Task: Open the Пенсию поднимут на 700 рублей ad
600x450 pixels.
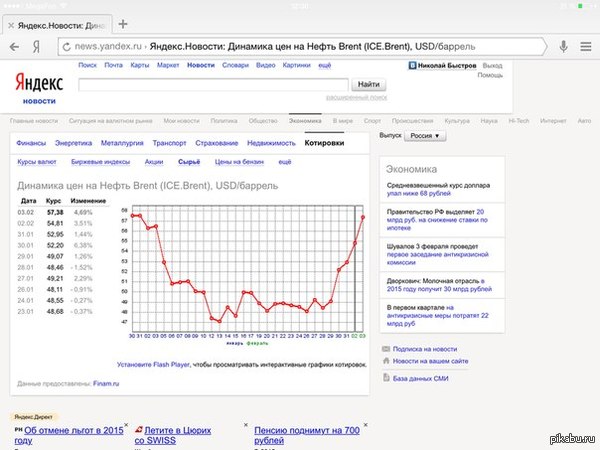Action: [307, 435]
